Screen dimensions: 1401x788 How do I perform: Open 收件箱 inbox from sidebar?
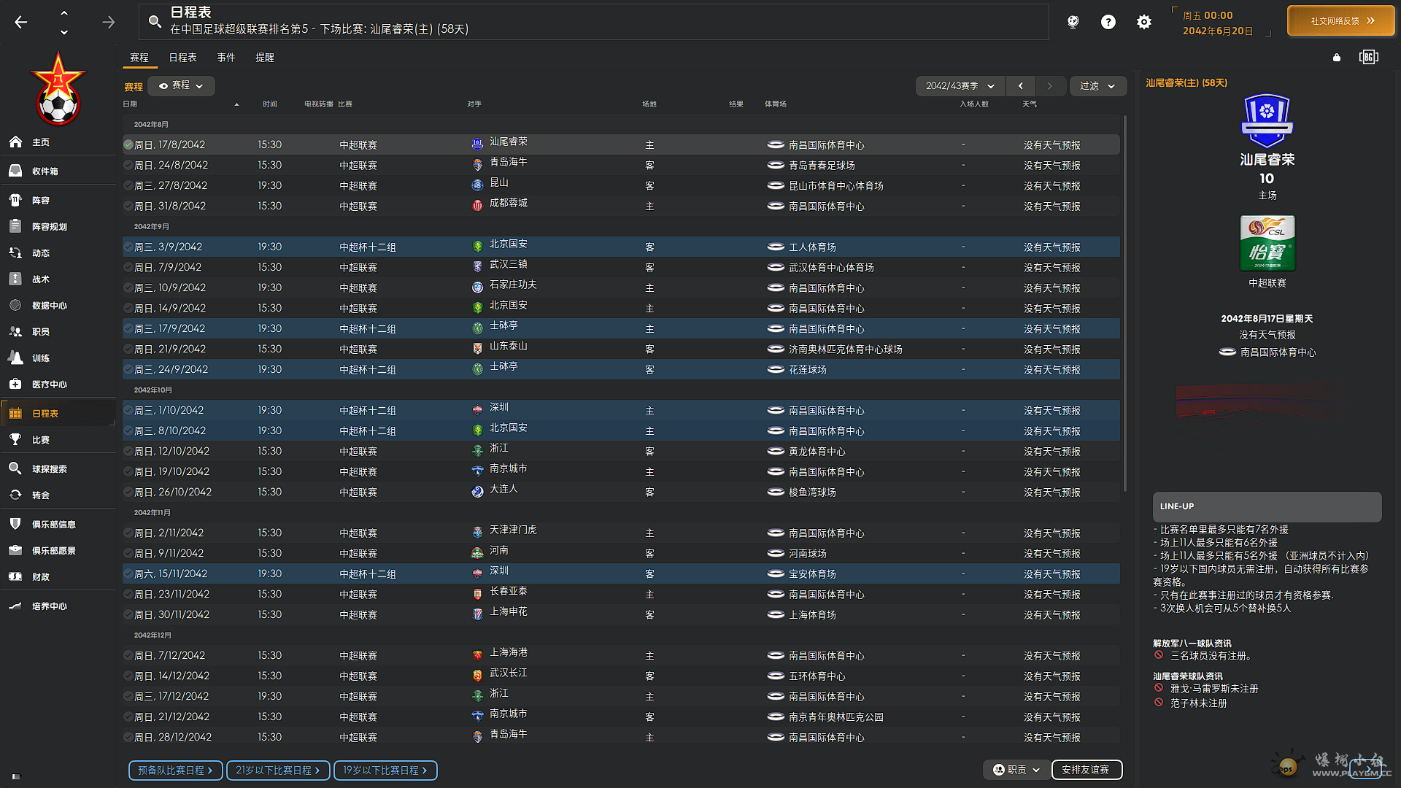[x=15, y=171]
